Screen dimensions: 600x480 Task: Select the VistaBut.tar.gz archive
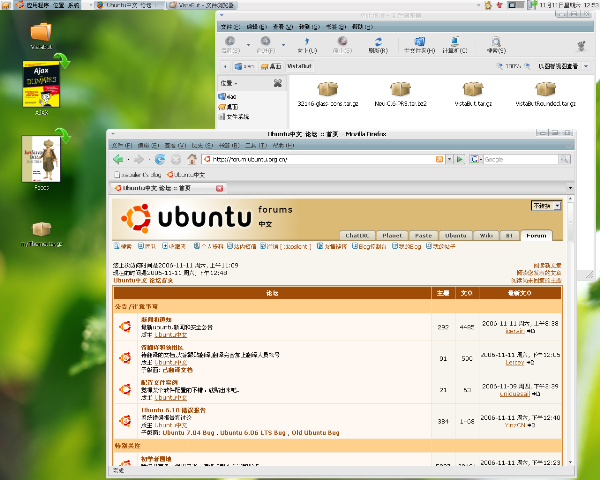(473, 95)
